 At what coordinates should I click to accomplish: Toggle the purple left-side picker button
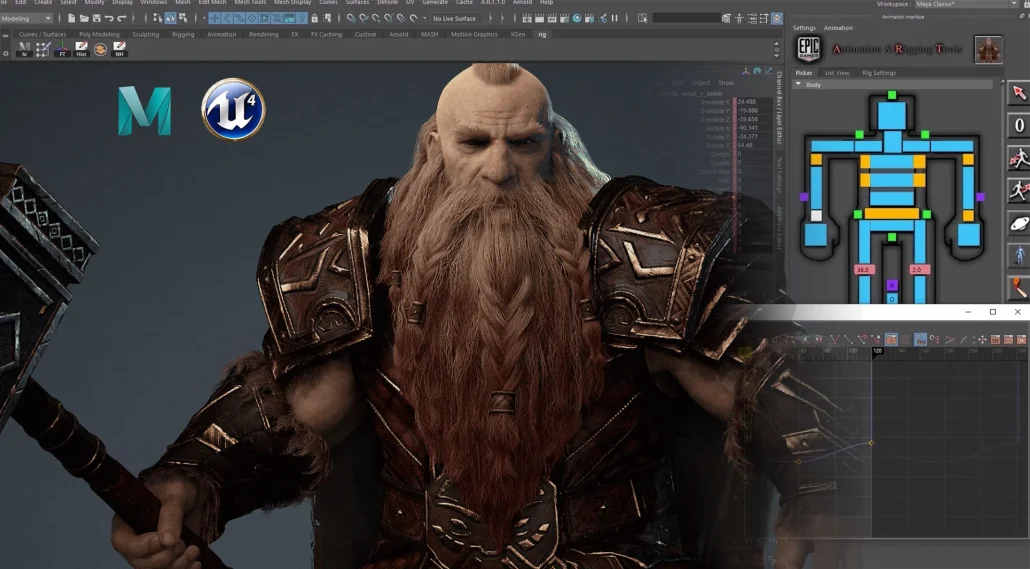803,197
